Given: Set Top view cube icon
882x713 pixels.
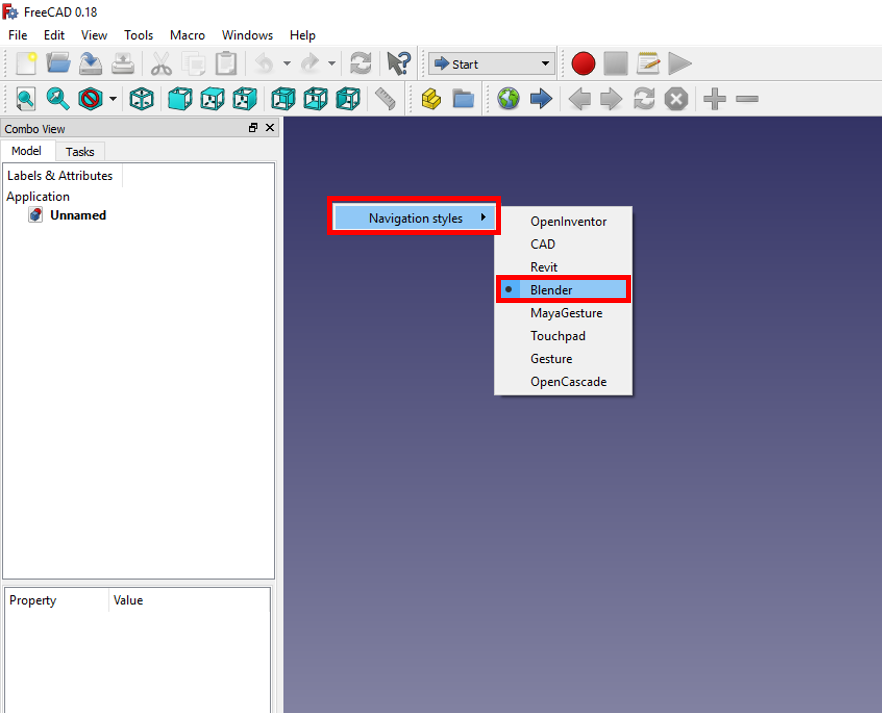Looking at the screenshot, I should (x=213, y=99).
